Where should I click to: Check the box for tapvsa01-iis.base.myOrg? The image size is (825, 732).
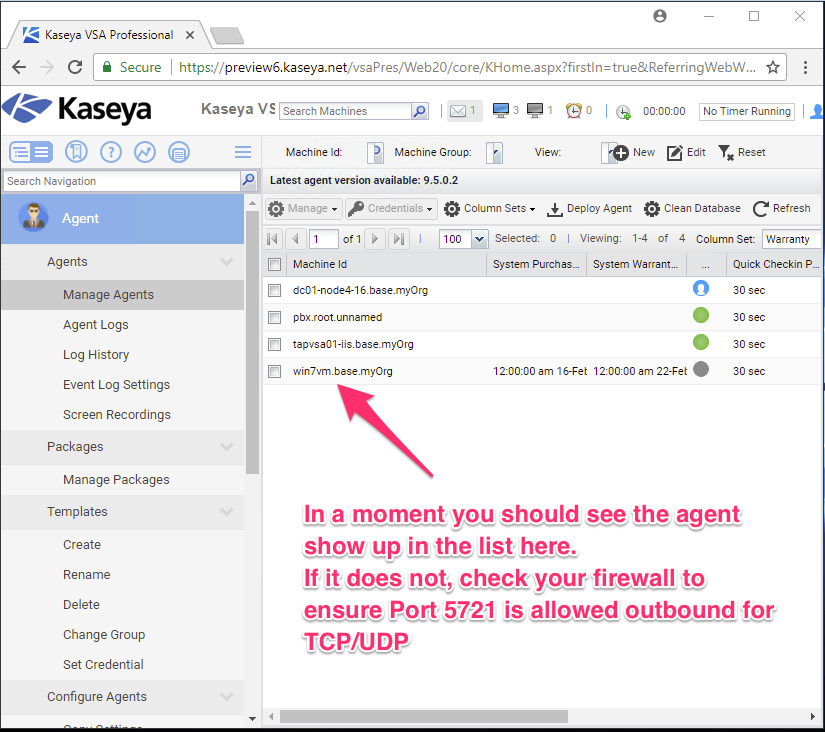click(x=275, y=344)
